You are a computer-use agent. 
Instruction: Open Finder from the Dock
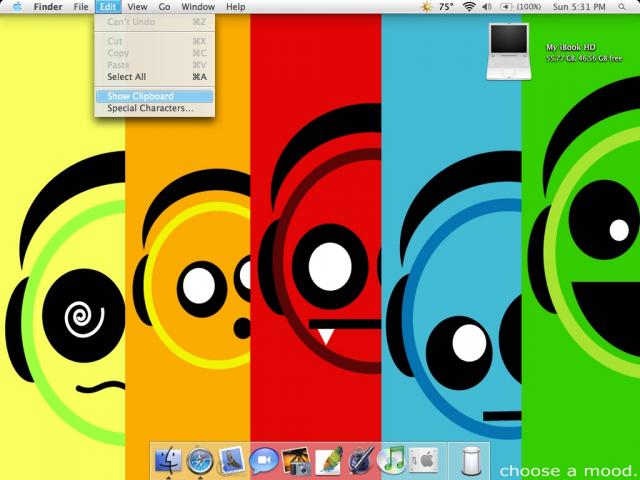click(x=168, y=460)
